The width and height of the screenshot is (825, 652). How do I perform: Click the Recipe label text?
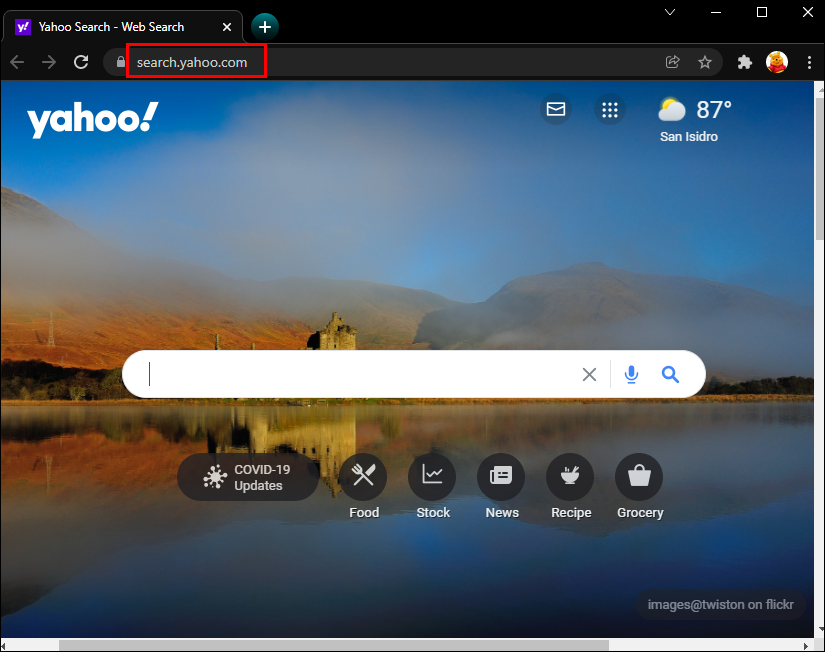click(x=571, y=513)
